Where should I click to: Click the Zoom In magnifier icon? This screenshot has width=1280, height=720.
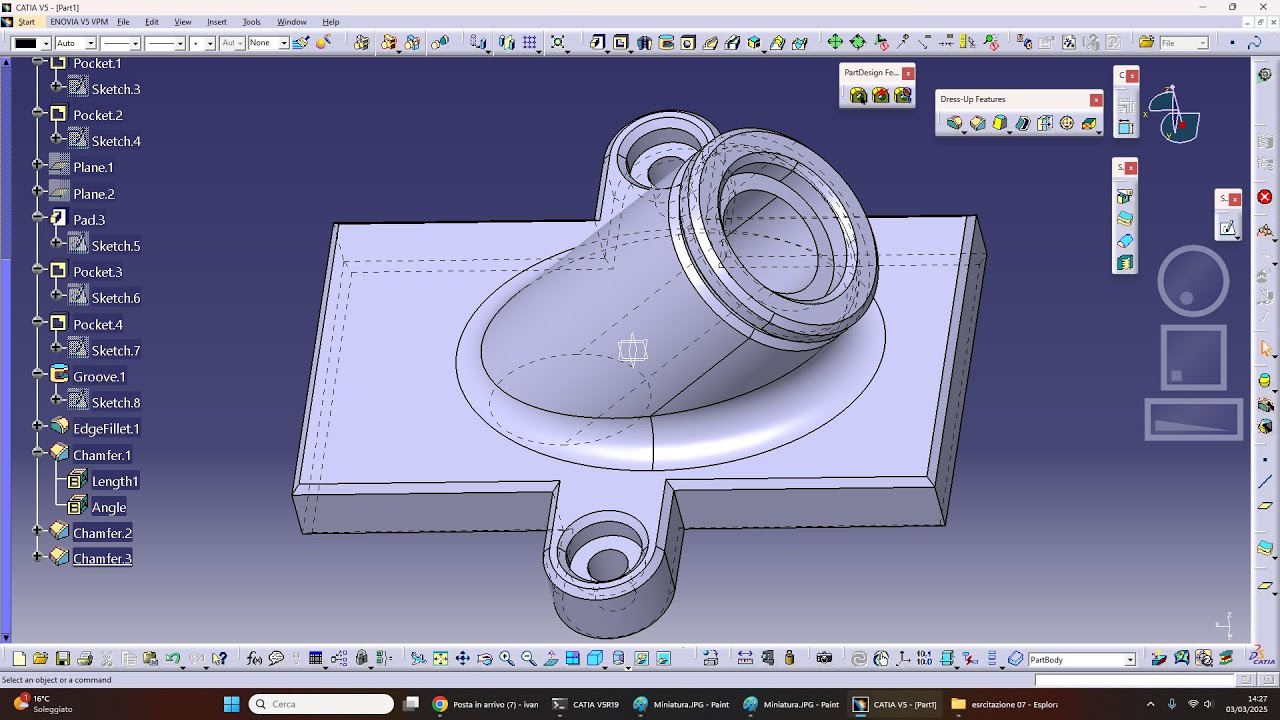[506, 658]
